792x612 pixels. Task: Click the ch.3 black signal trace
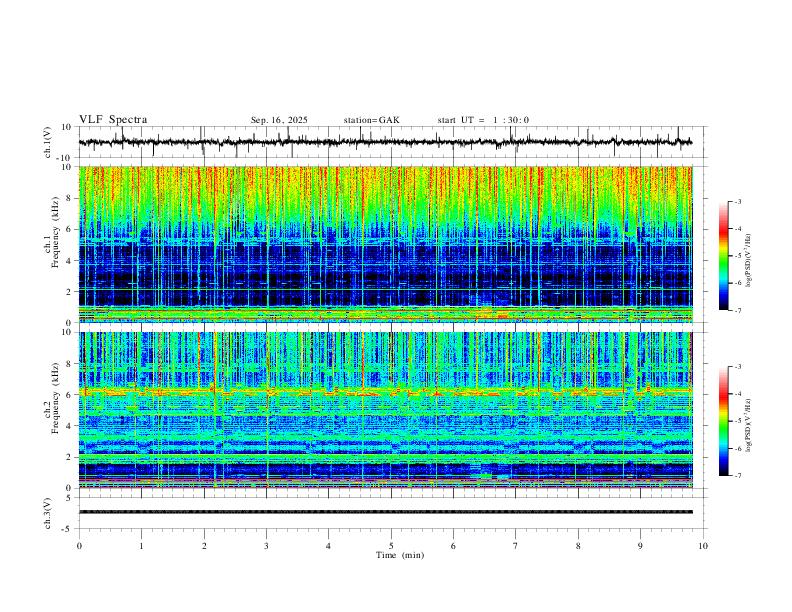(x=385, y=512)
